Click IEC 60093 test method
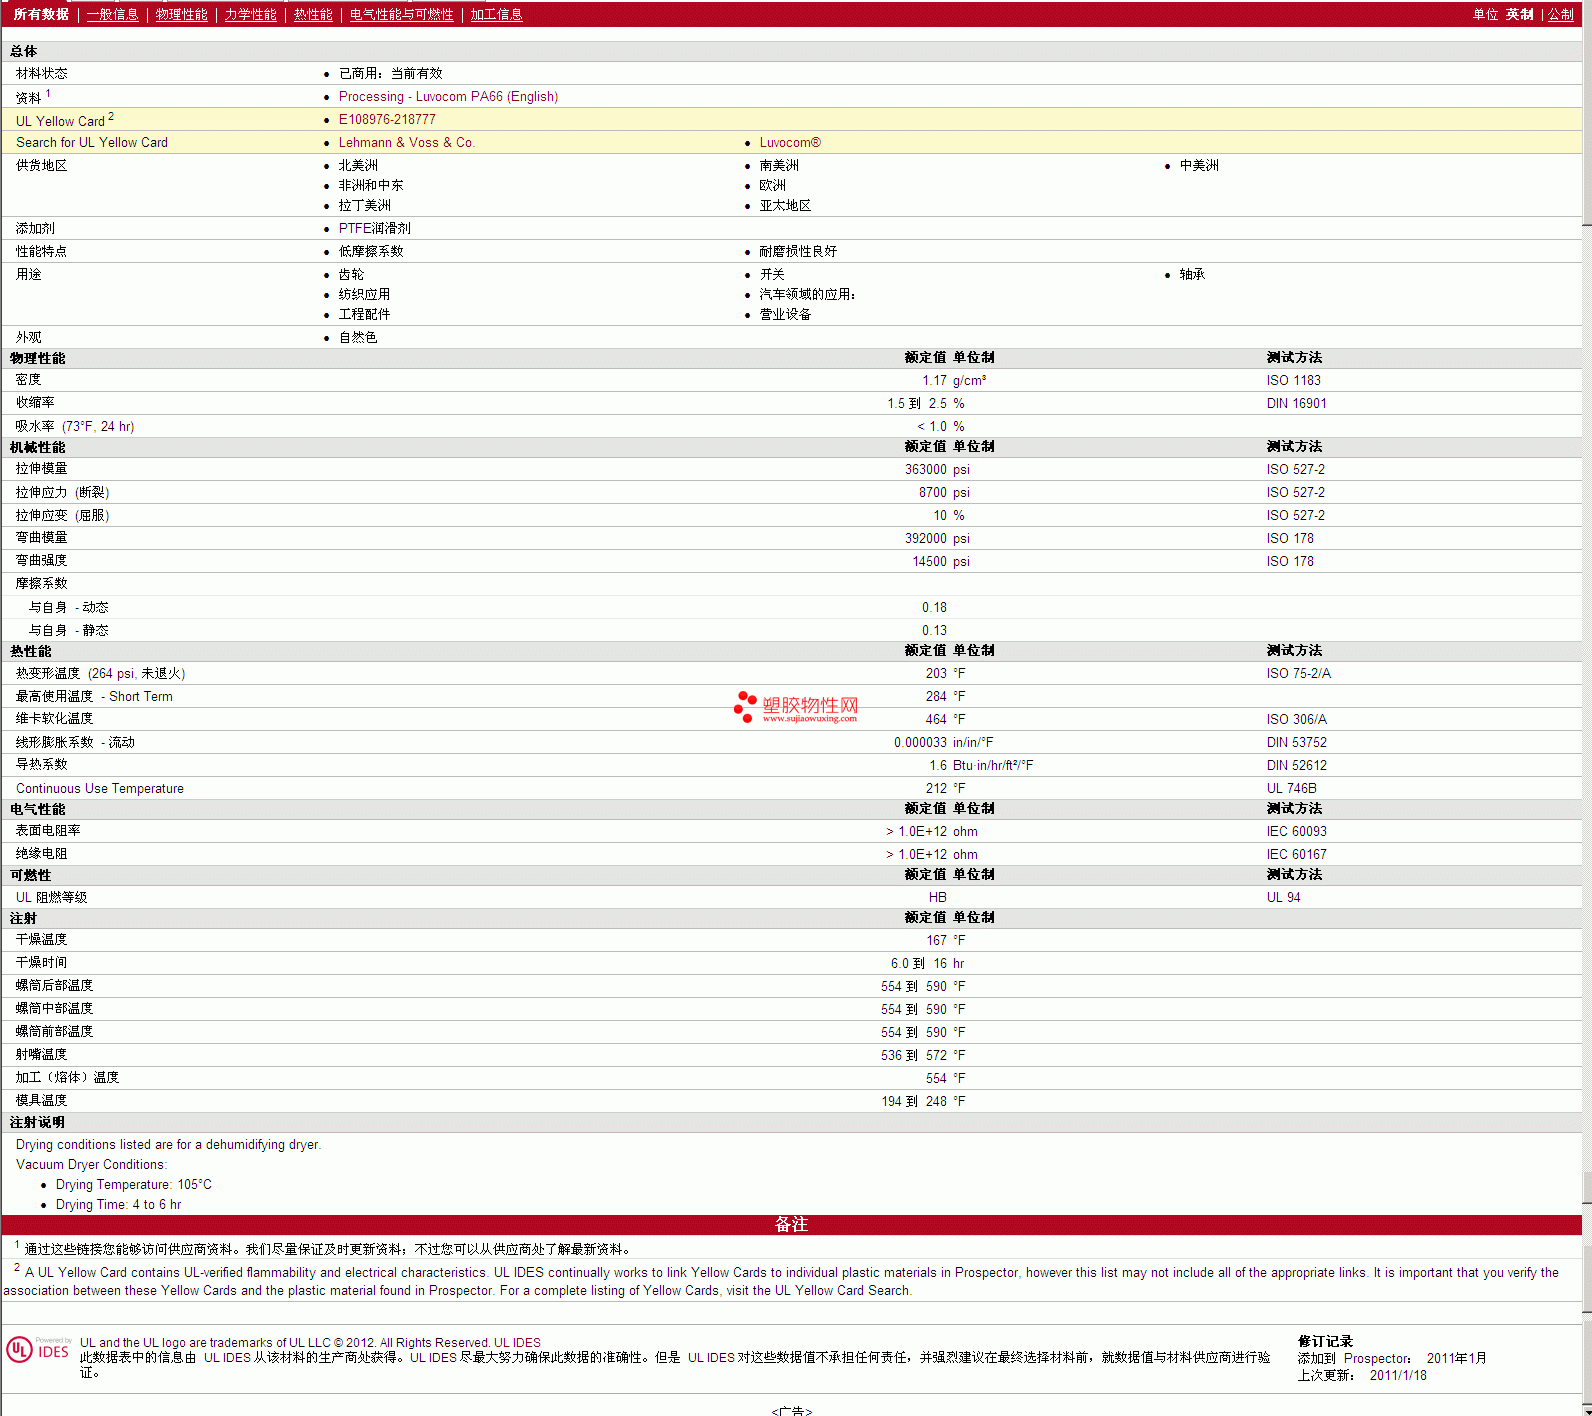Image resolution: width=1592 pixels, height=1416 pixels. 1296,831
